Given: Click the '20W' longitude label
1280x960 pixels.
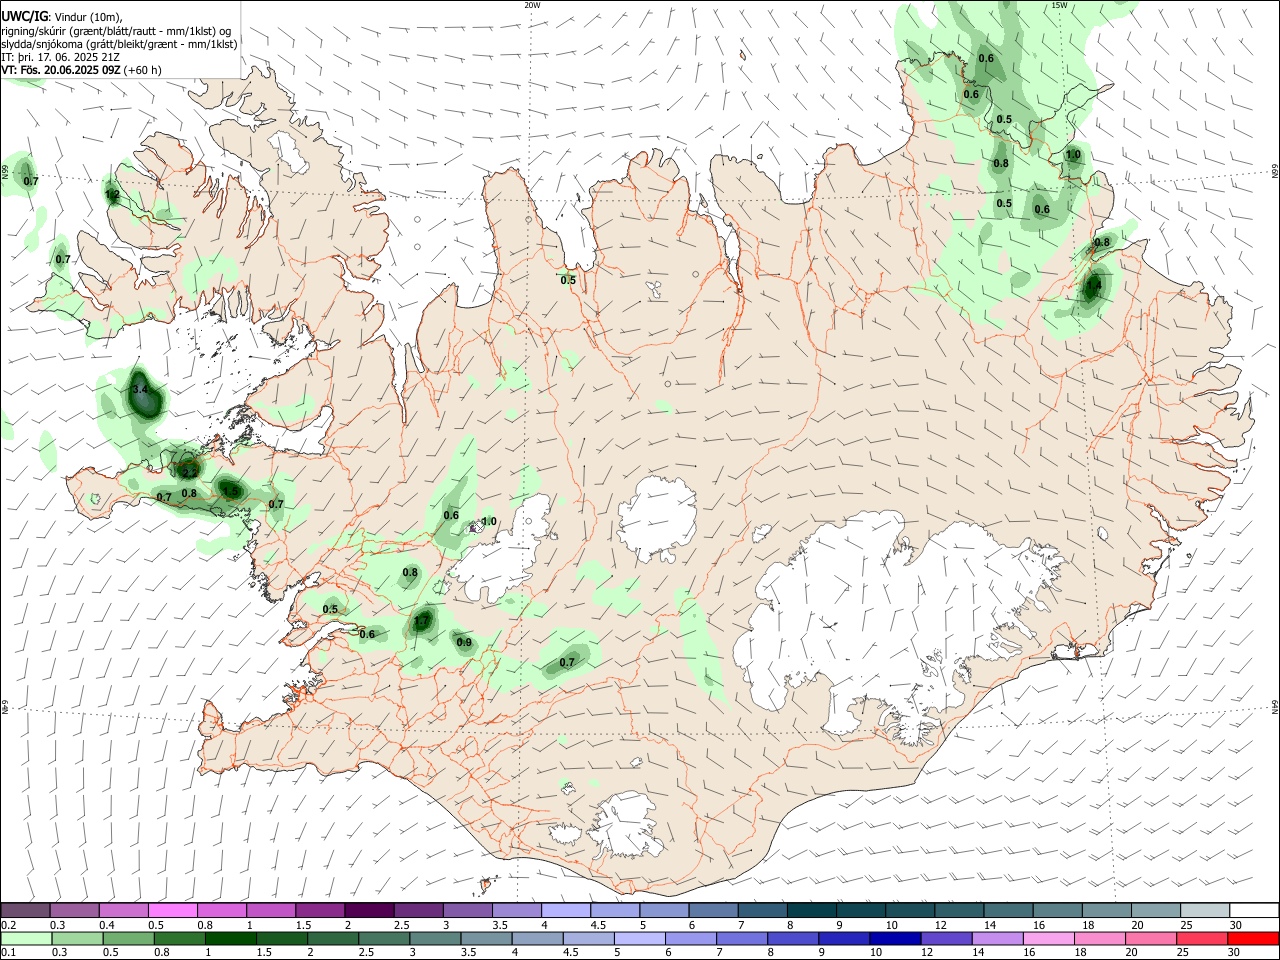Looking at the screenshot, I should point(532,5).
